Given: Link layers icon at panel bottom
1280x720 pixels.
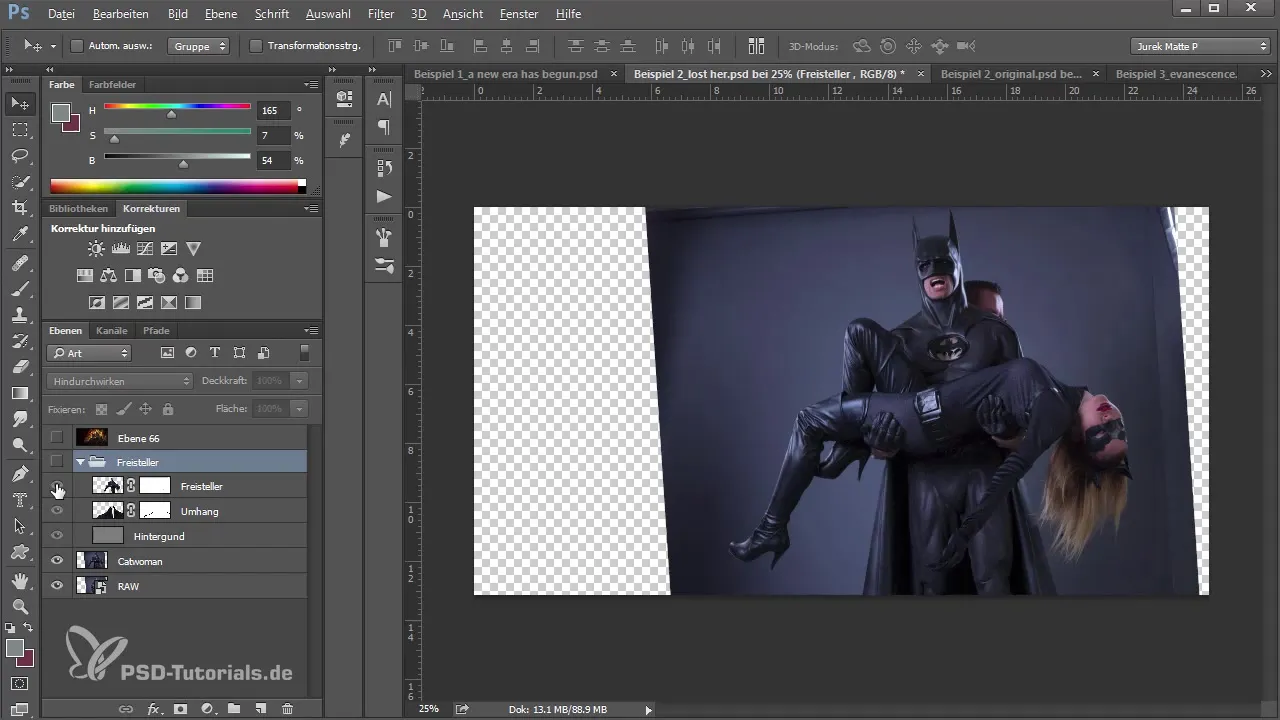Looking at the screenshot, I should point(126,708).
